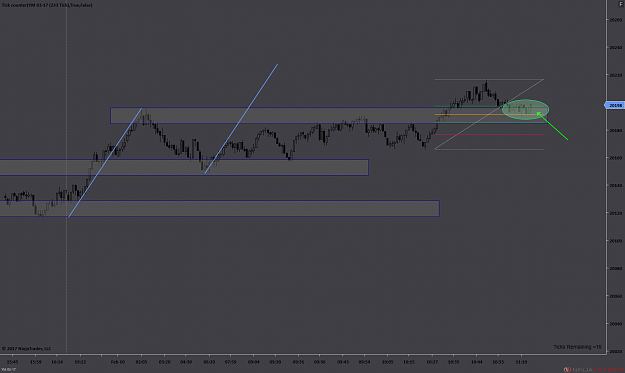Select the lower white dashed horizontal line
This screenshot has width=625, height=373.
(x=489, y=149)
